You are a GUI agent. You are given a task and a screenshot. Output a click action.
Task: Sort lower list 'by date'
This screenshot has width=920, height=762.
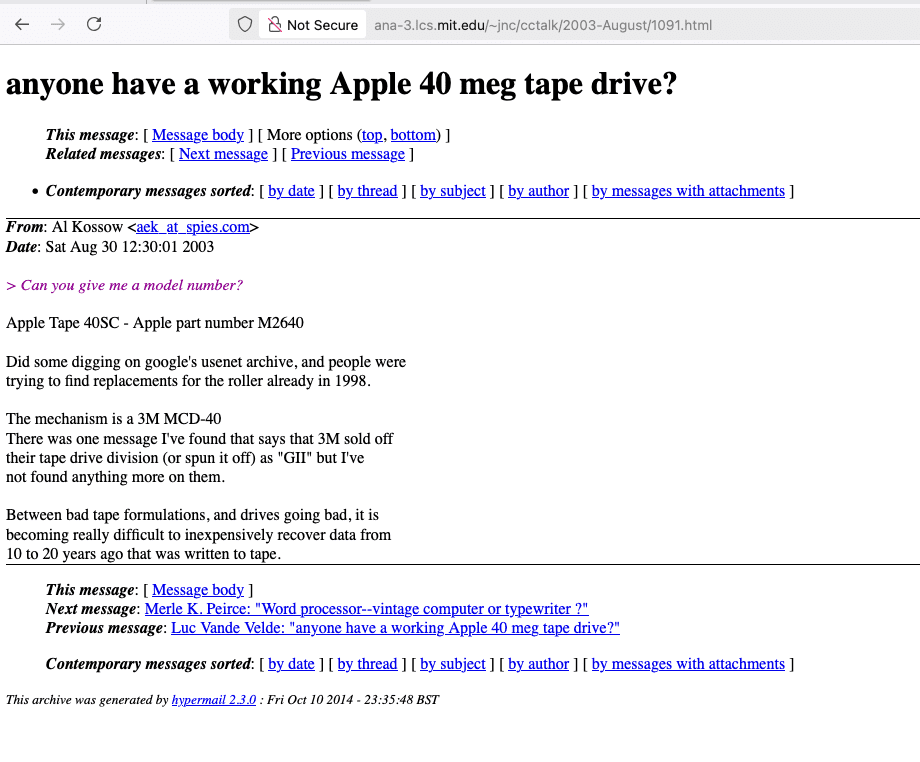point(291,663)
